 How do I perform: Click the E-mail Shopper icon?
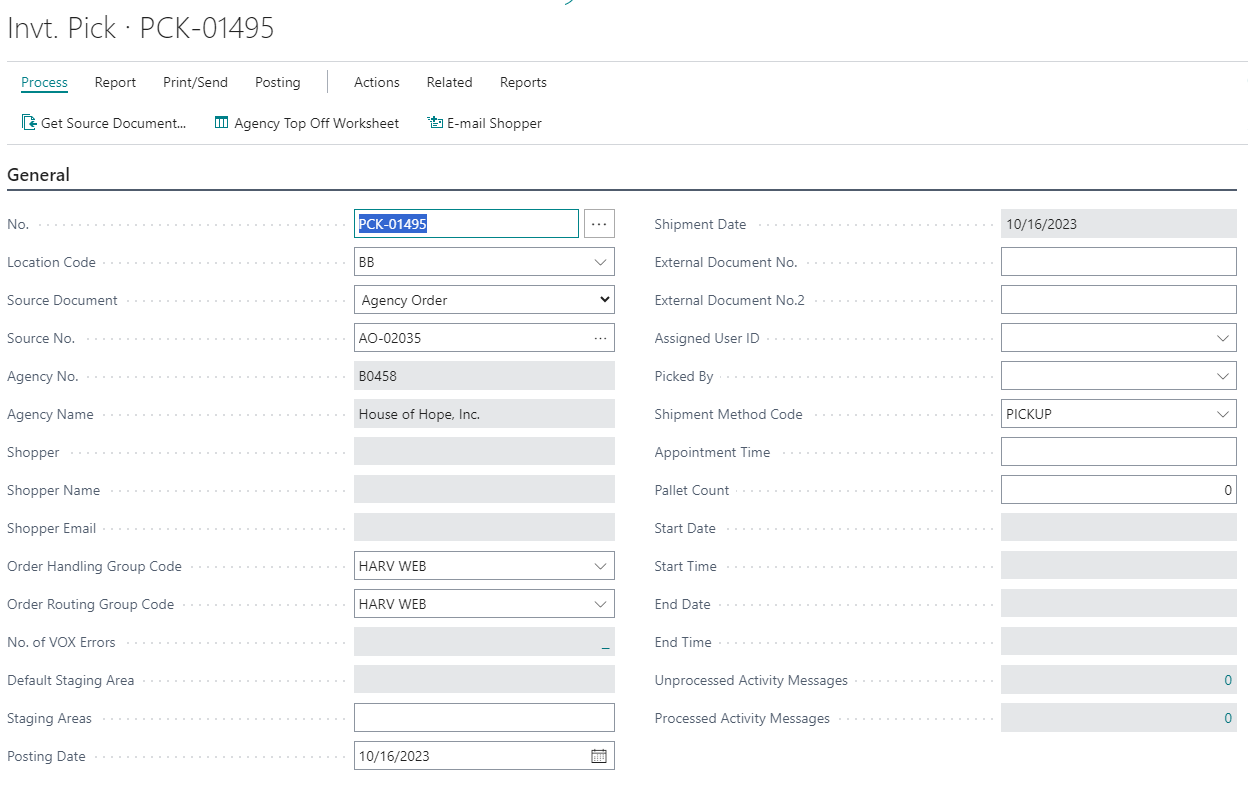click(435, 123)
